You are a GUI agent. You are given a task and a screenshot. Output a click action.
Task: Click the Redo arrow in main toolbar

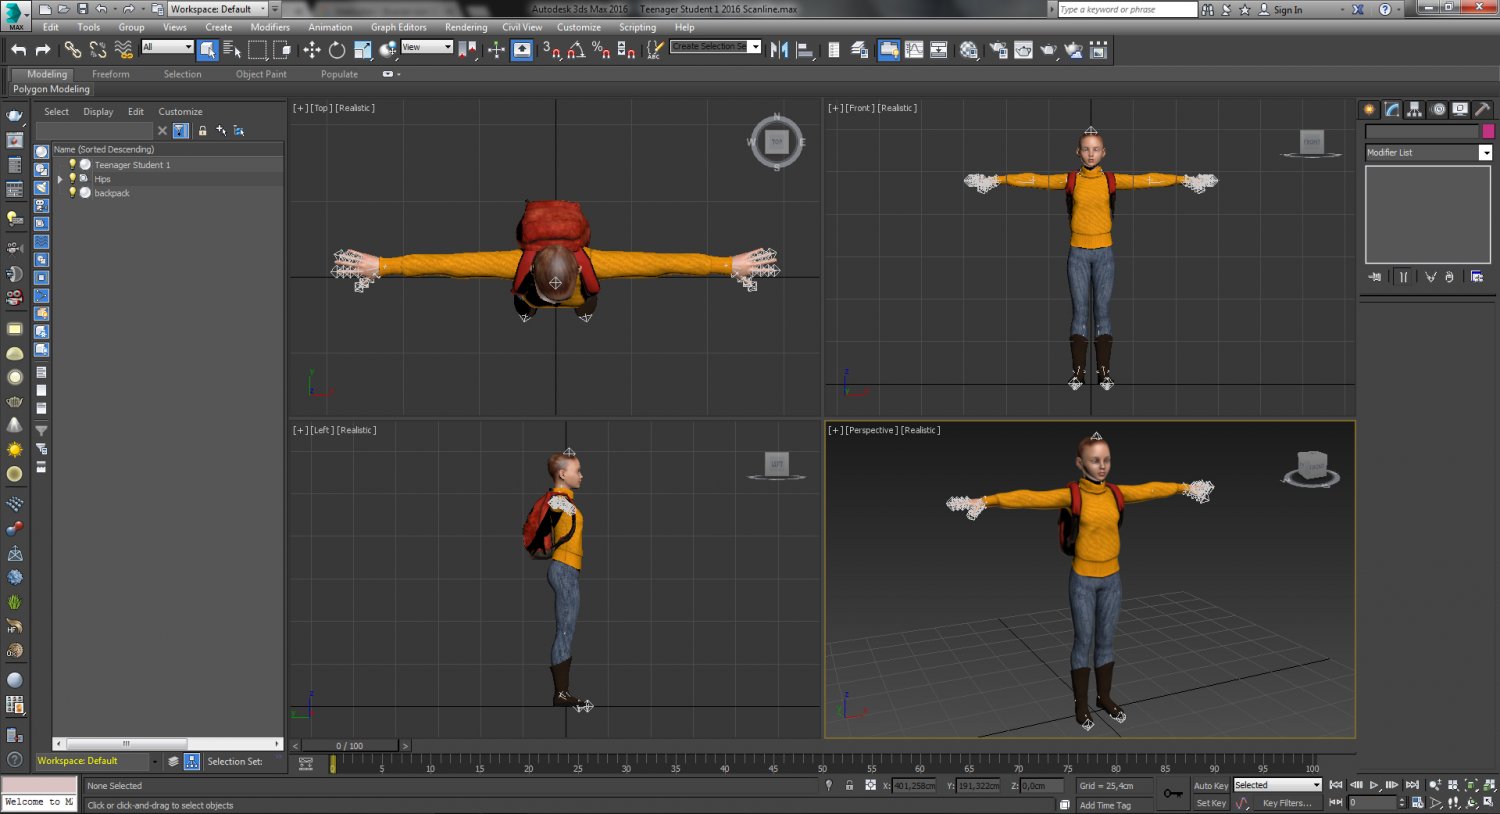click(43, 49)
